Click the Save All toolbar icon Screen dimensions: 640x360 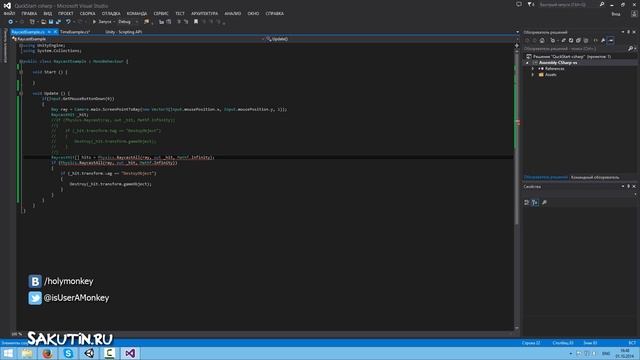tap(58, 22)
